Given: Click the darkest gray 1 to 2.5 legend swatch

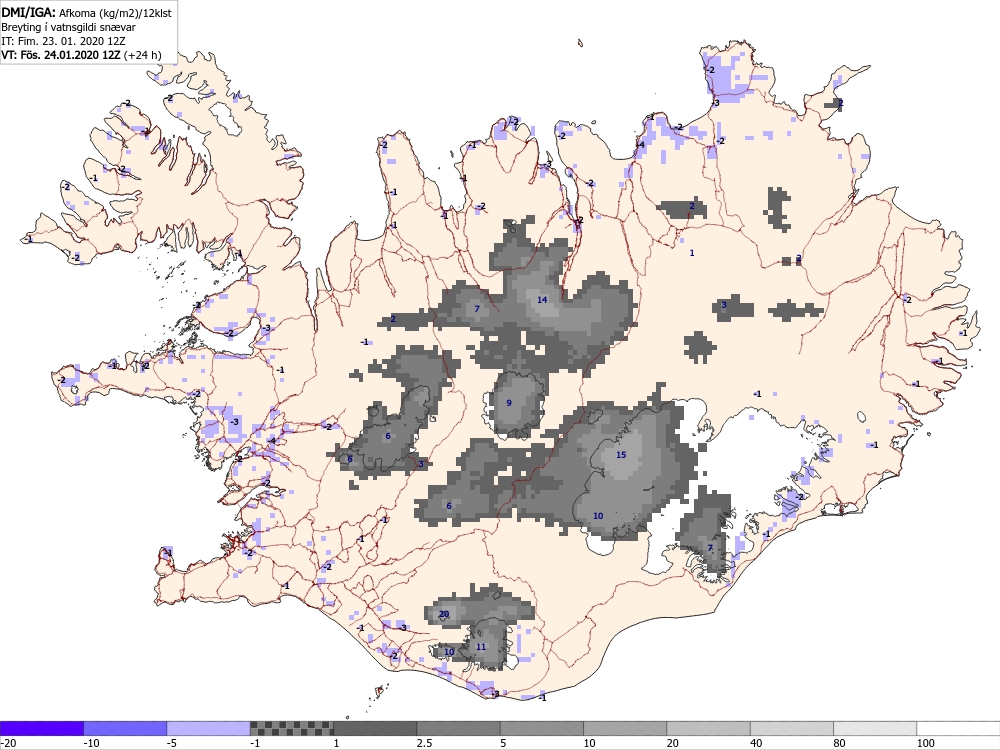Looking at the screenshot, I should [x=375, y=728].
